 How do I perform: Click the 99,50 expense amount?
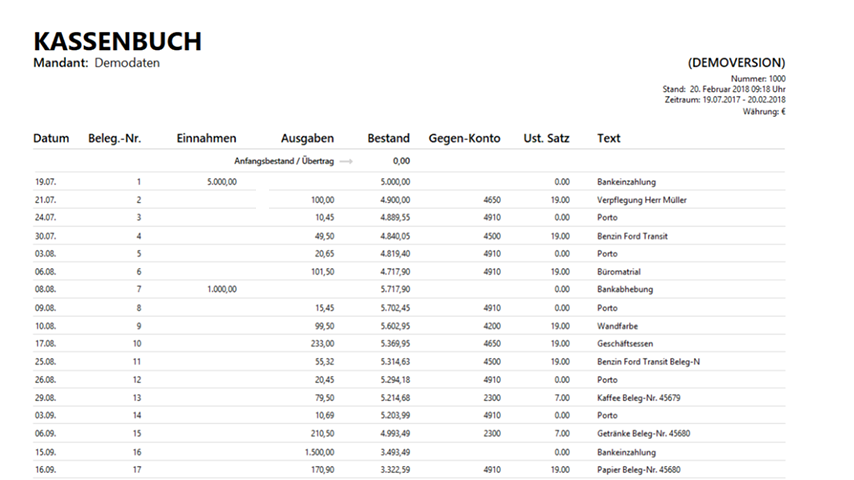tap(325, 326)
